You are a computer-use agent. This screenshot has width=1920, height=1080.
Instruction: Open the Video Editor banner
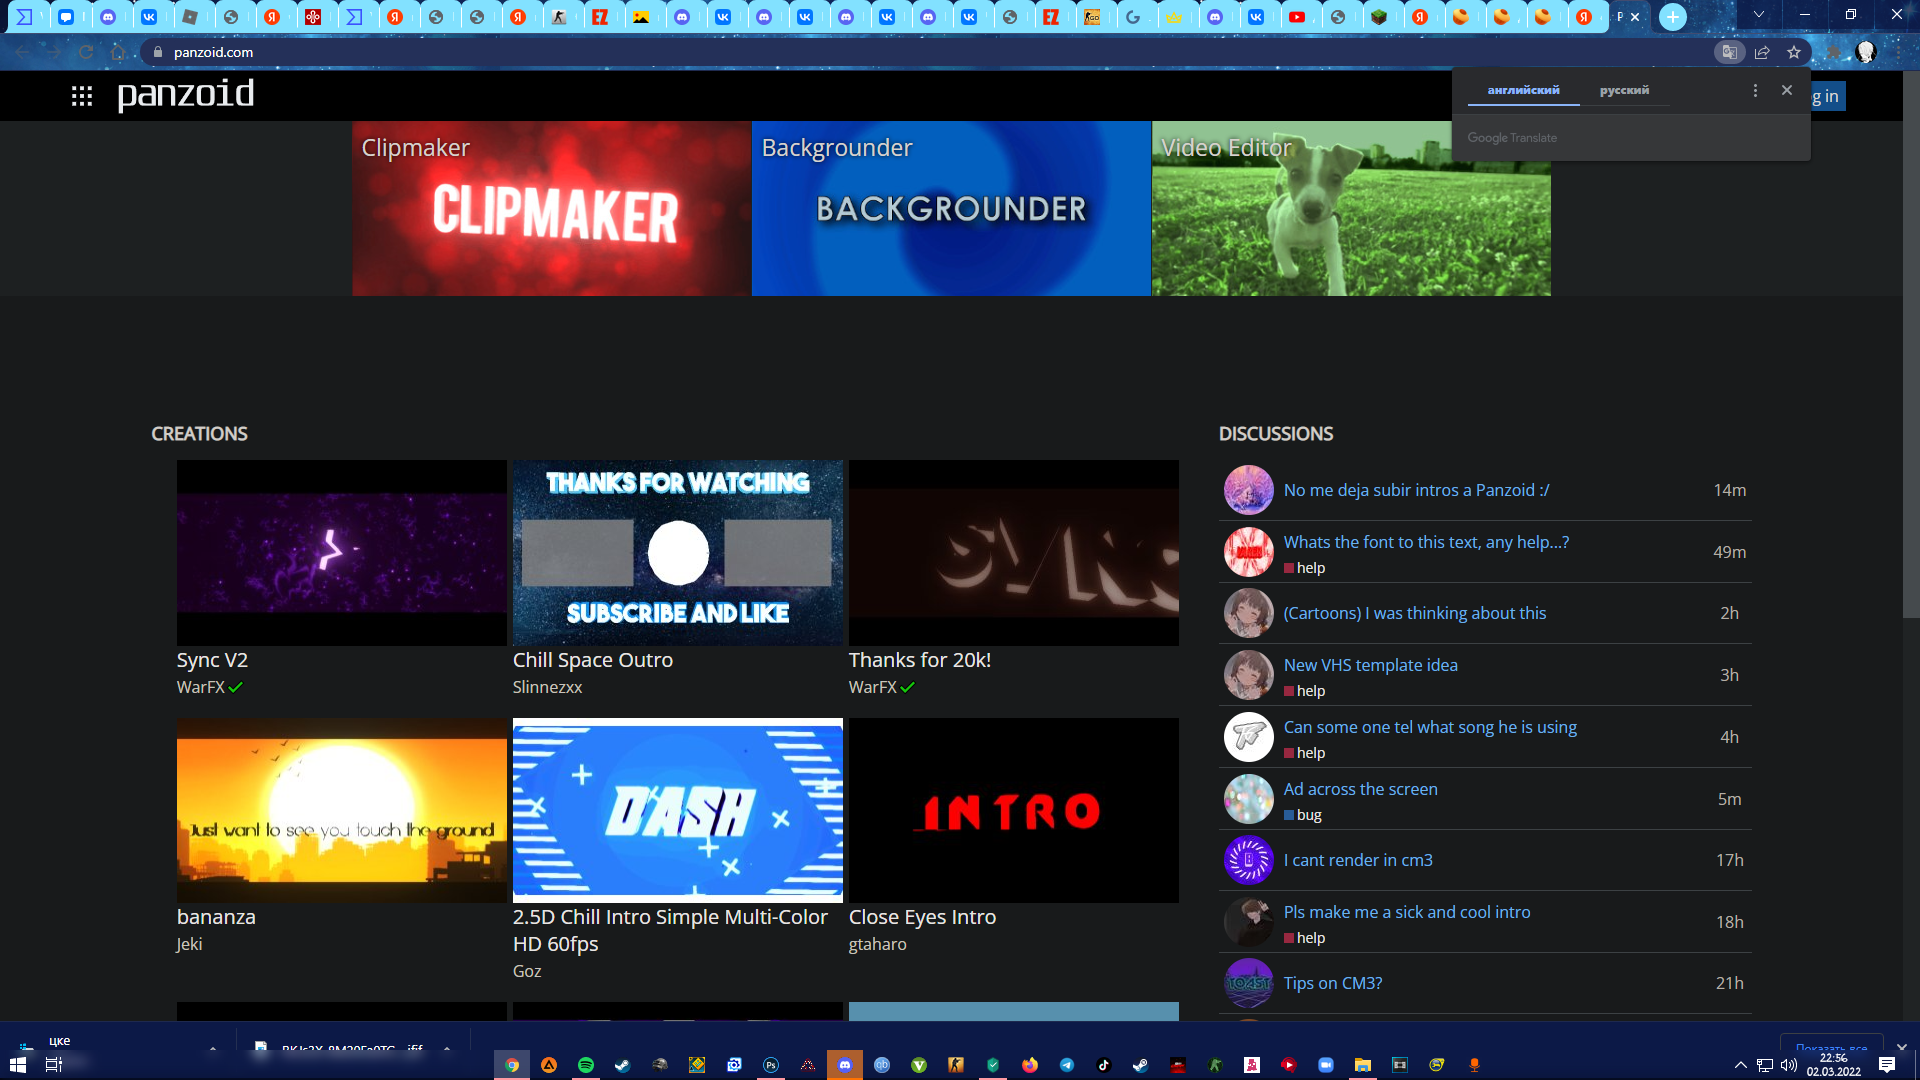coord(1351,208)
